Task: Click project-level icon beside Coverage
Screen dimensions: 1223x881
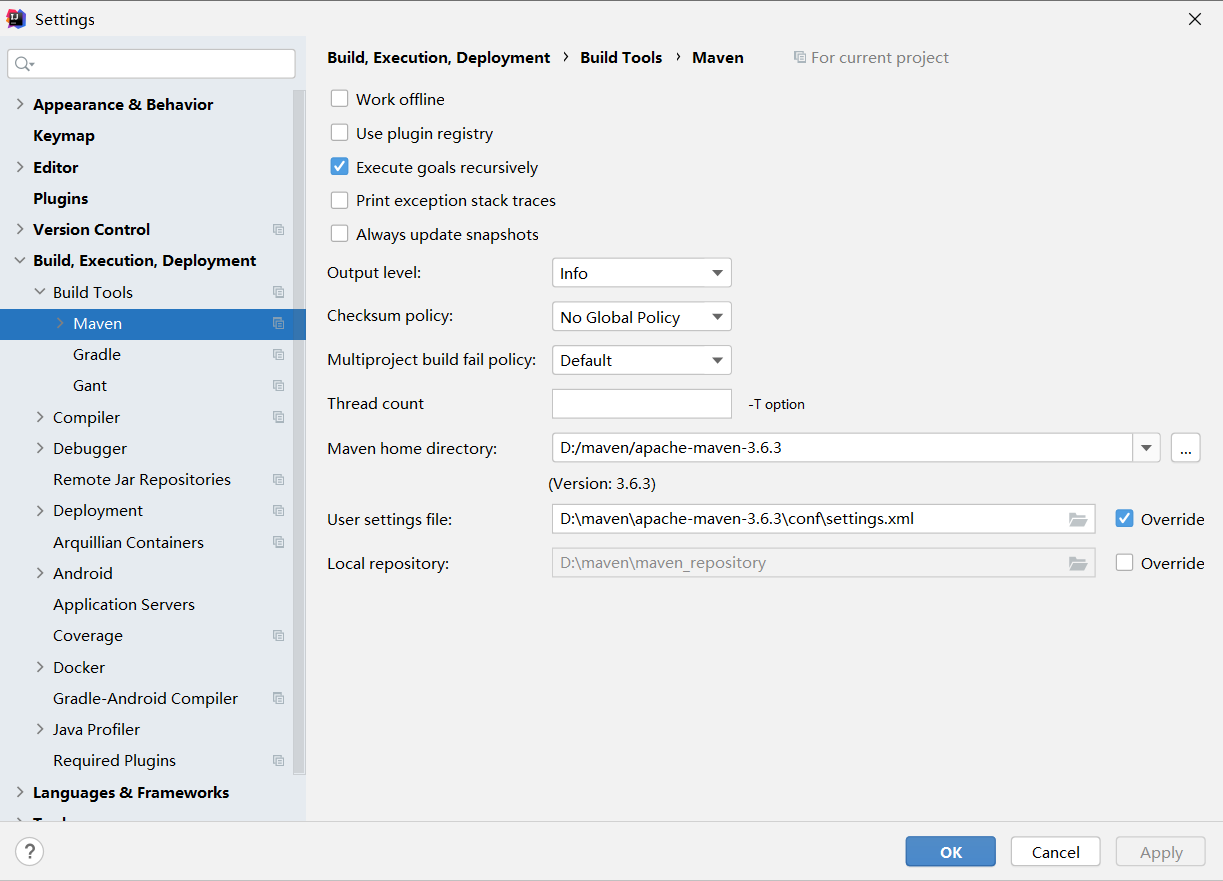Action: [x=278, y=636]
